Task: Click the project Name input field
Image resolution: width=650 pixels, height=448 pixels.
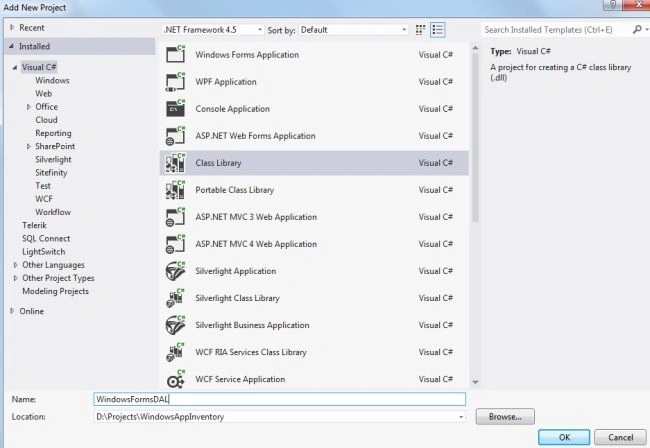Action: click(279, 399)
